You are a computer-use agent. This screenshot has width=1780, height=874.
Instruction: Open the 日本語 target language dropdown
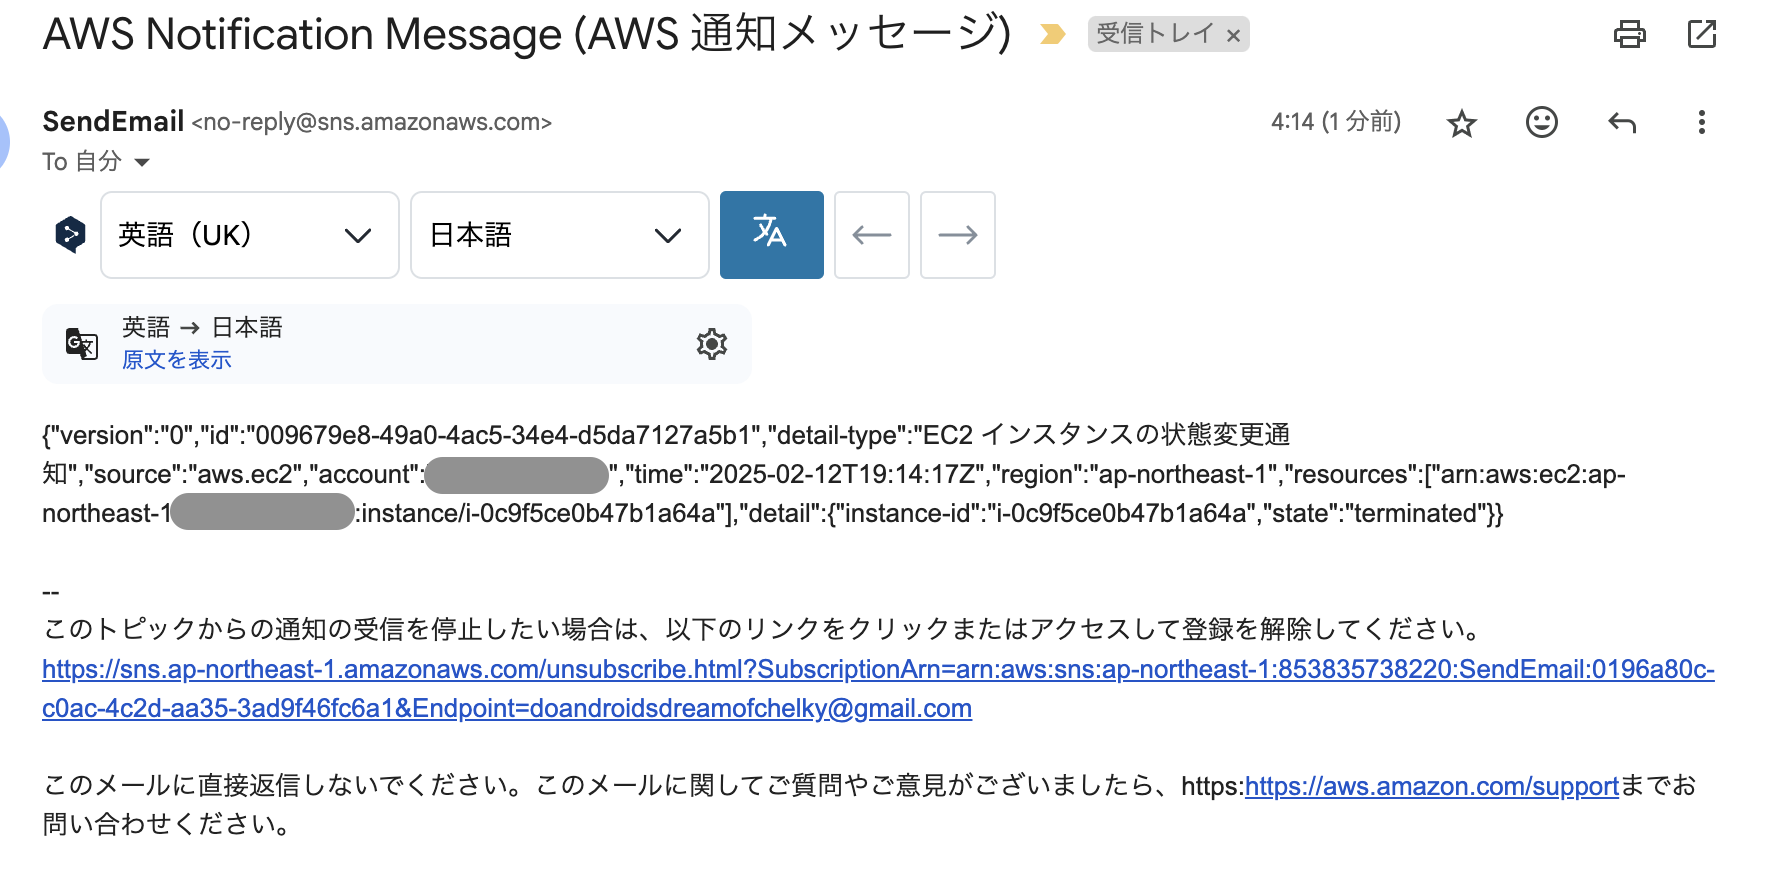(x=558, y=234)
